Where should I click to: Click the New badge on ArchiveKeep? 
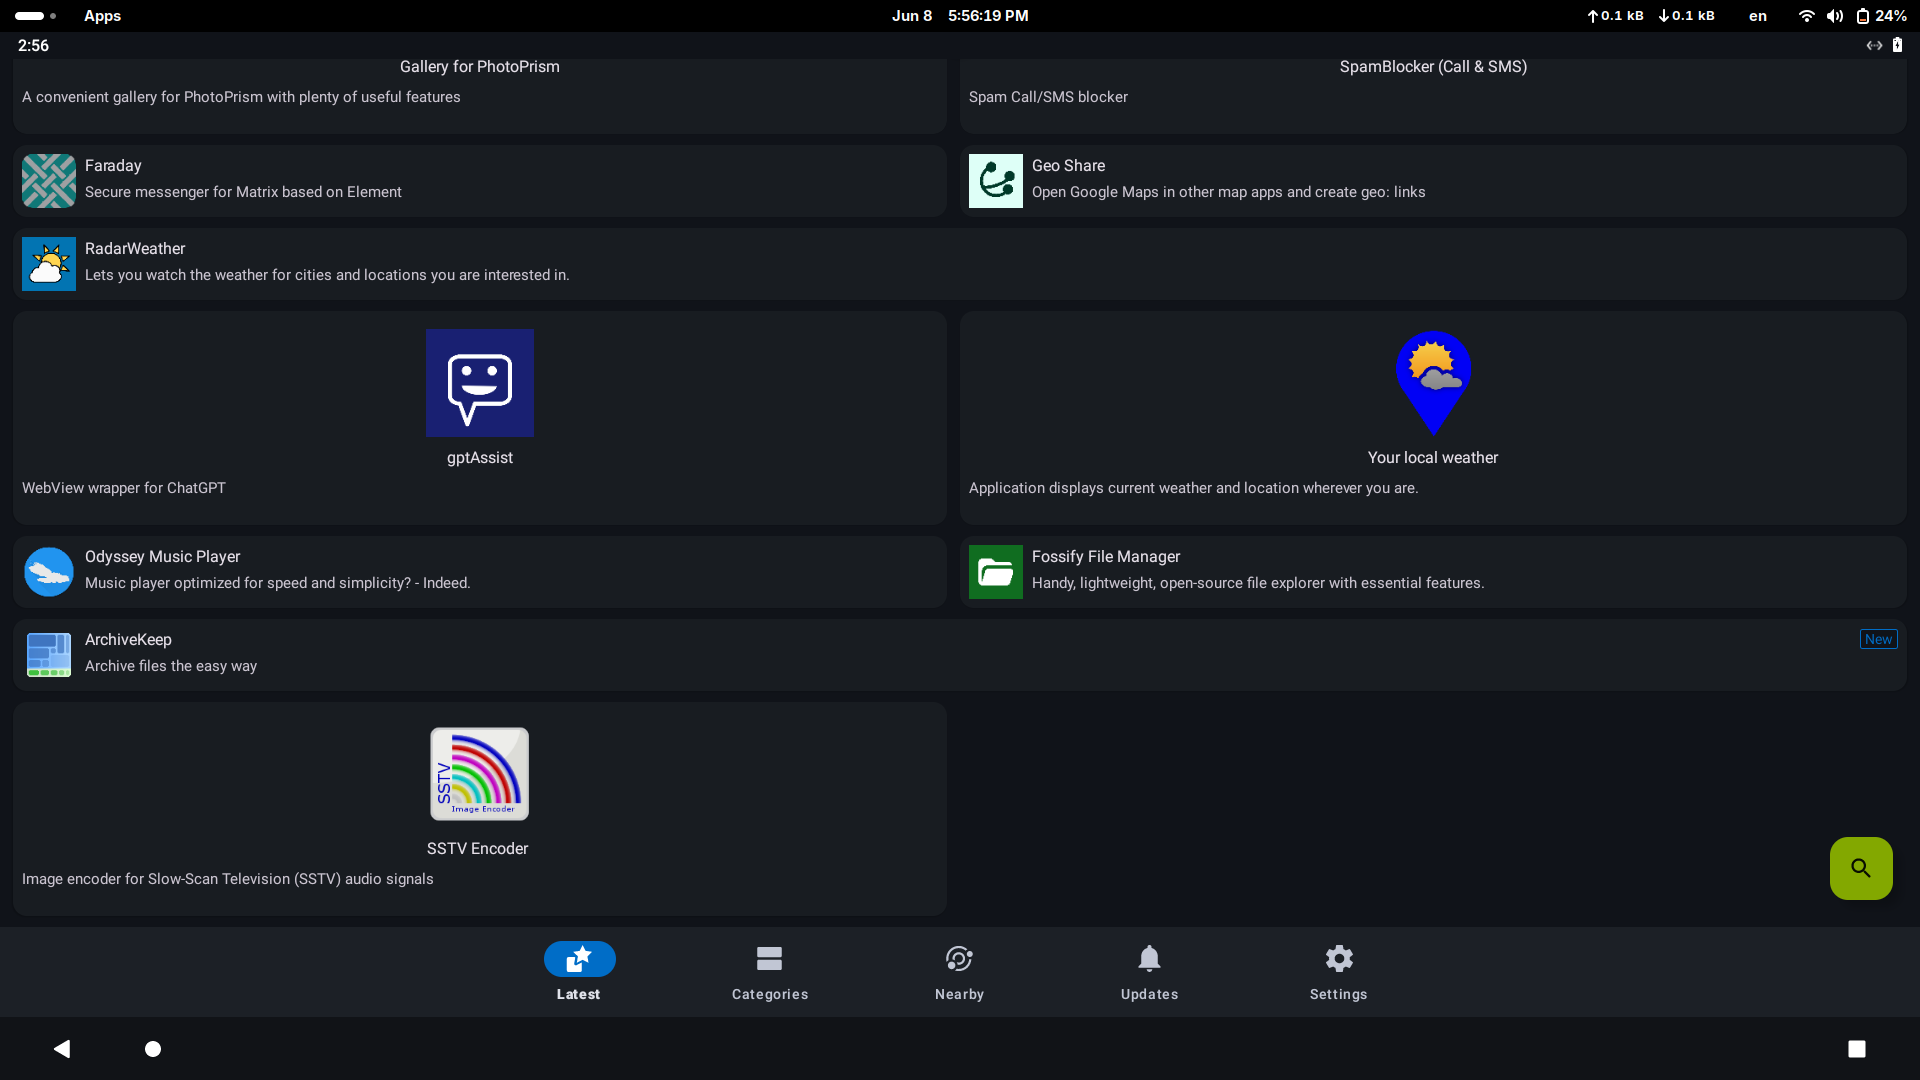[1877, 640]
